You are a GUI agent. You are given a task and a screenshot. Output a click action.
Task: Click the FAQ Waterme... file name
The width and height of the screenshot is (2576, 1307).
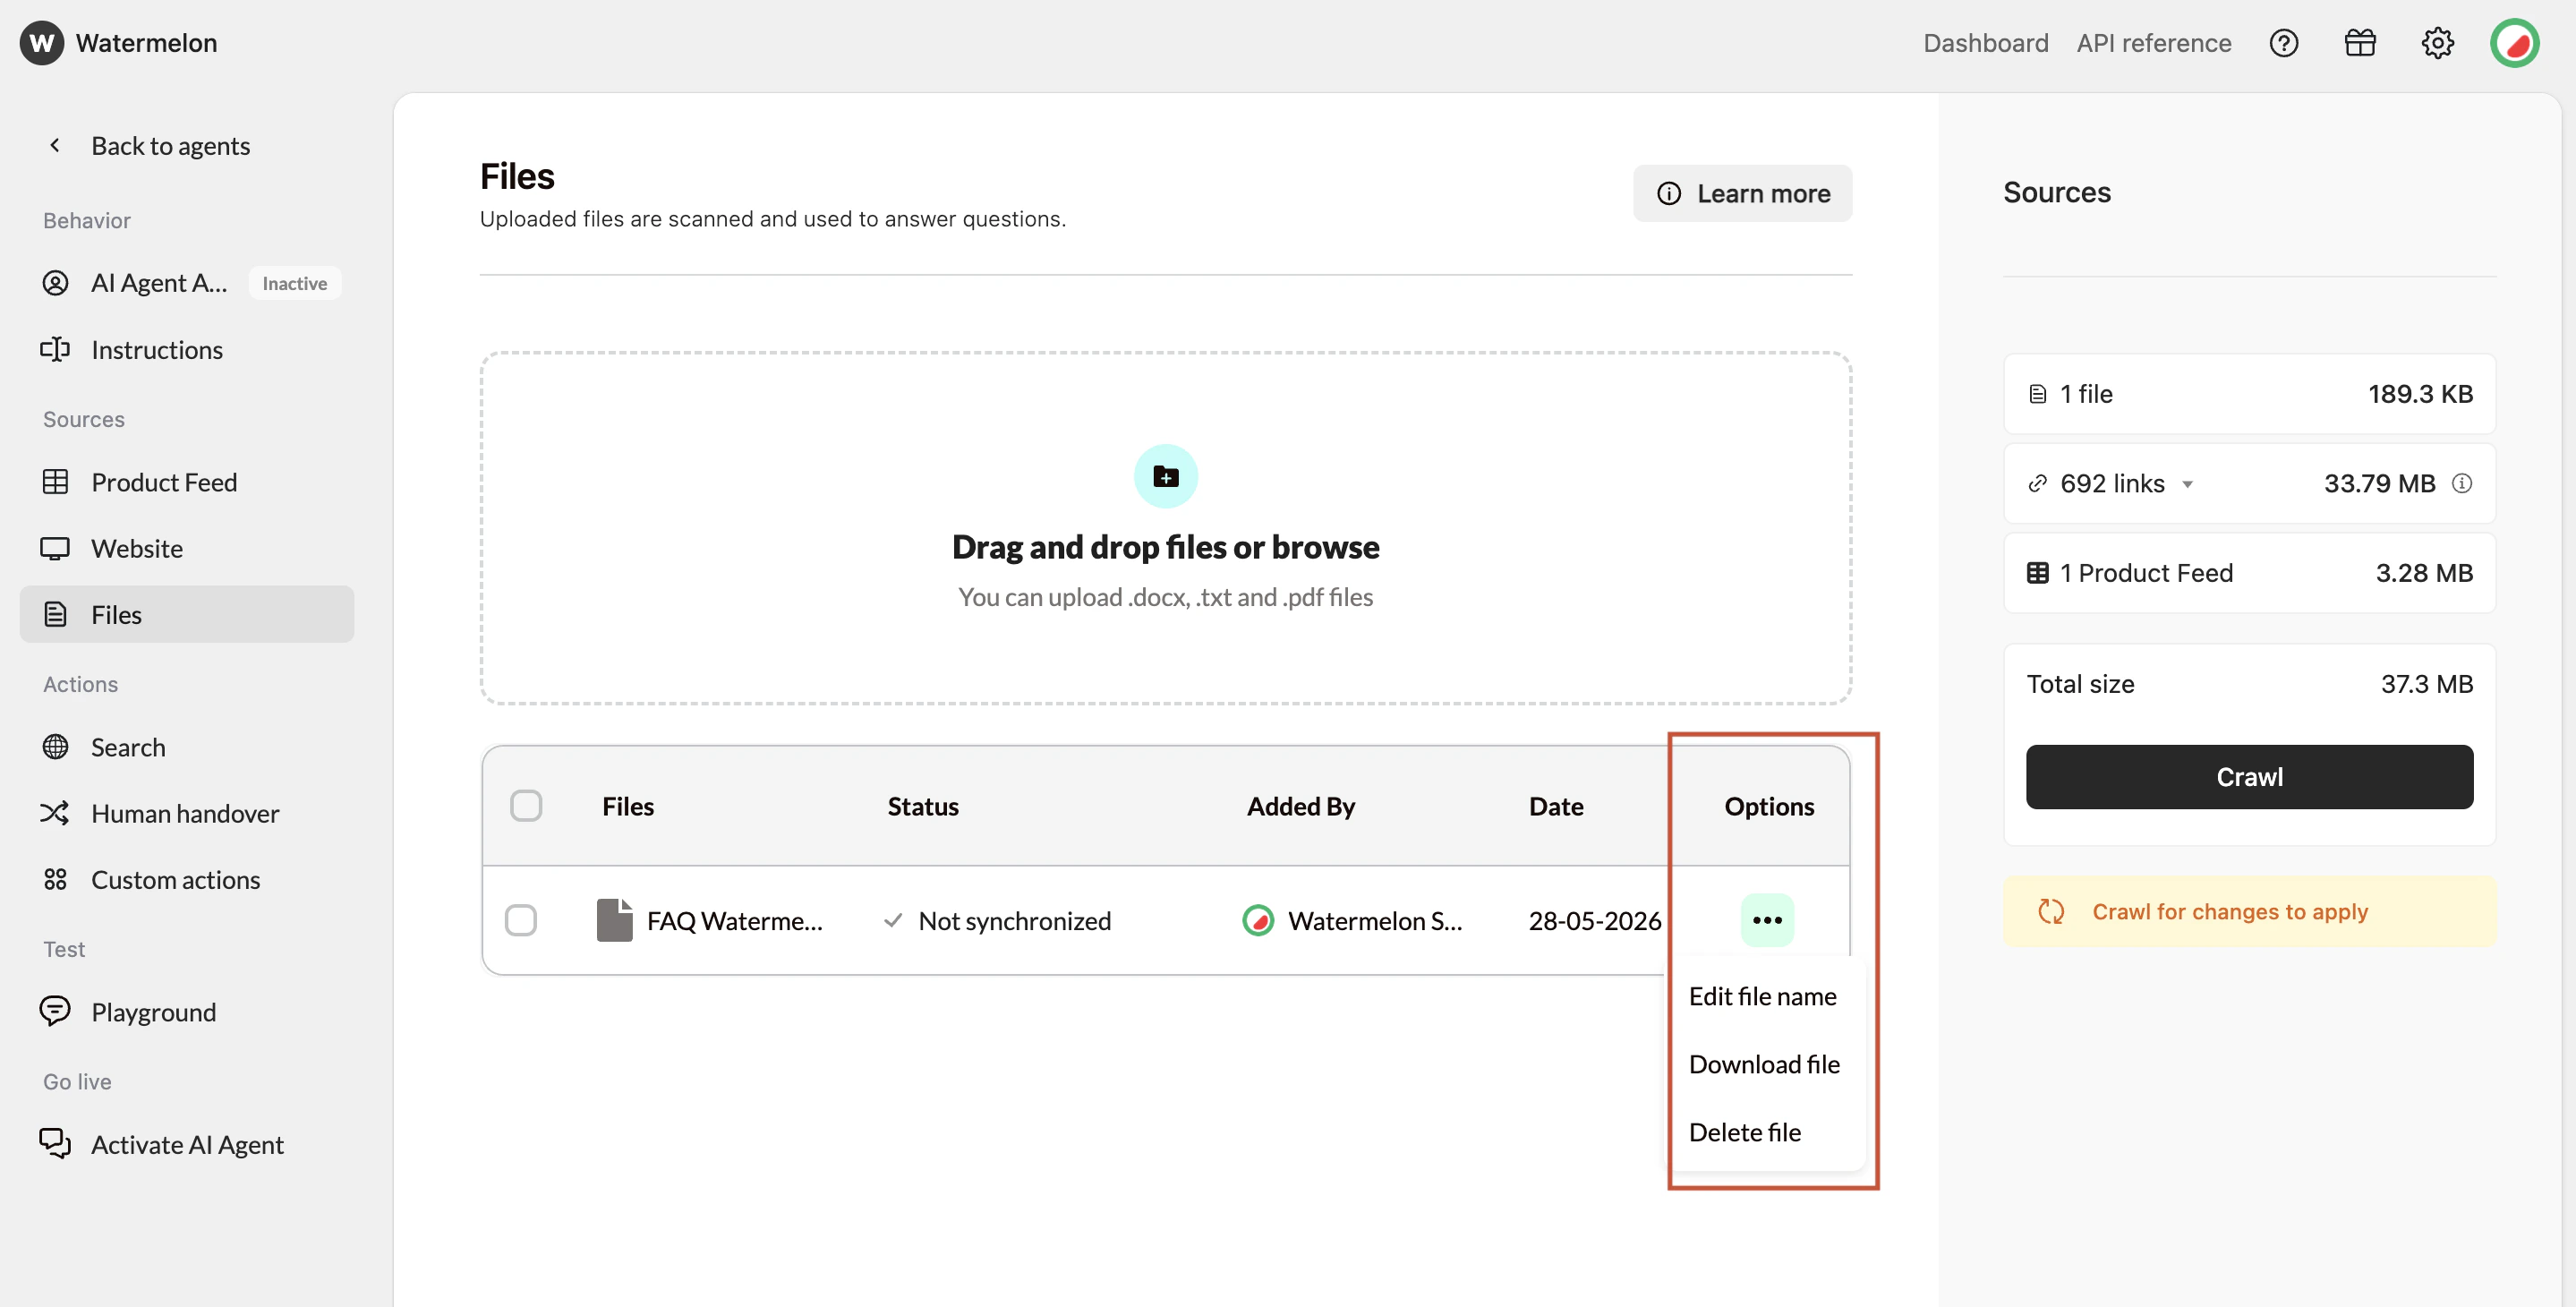click(x=734, y=920)
